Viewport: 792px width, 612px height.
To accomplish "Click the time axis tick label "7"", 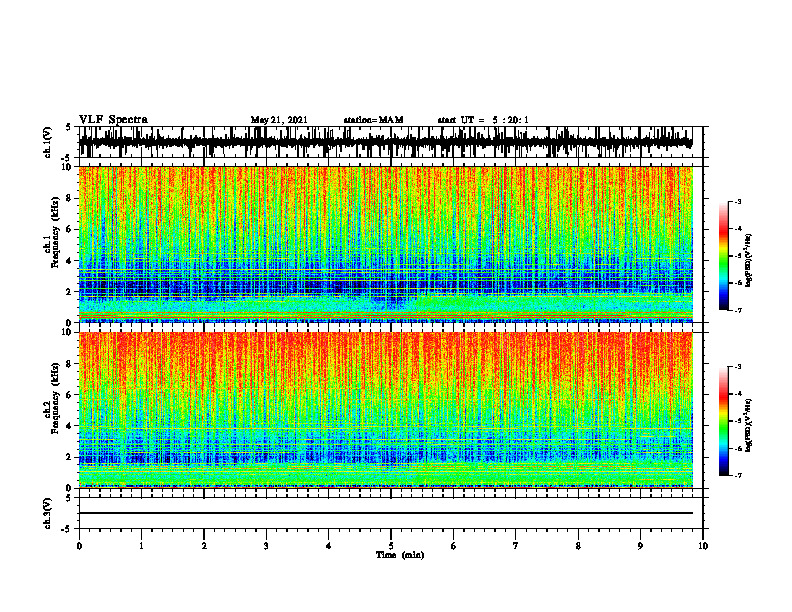I will coord(516,546).
